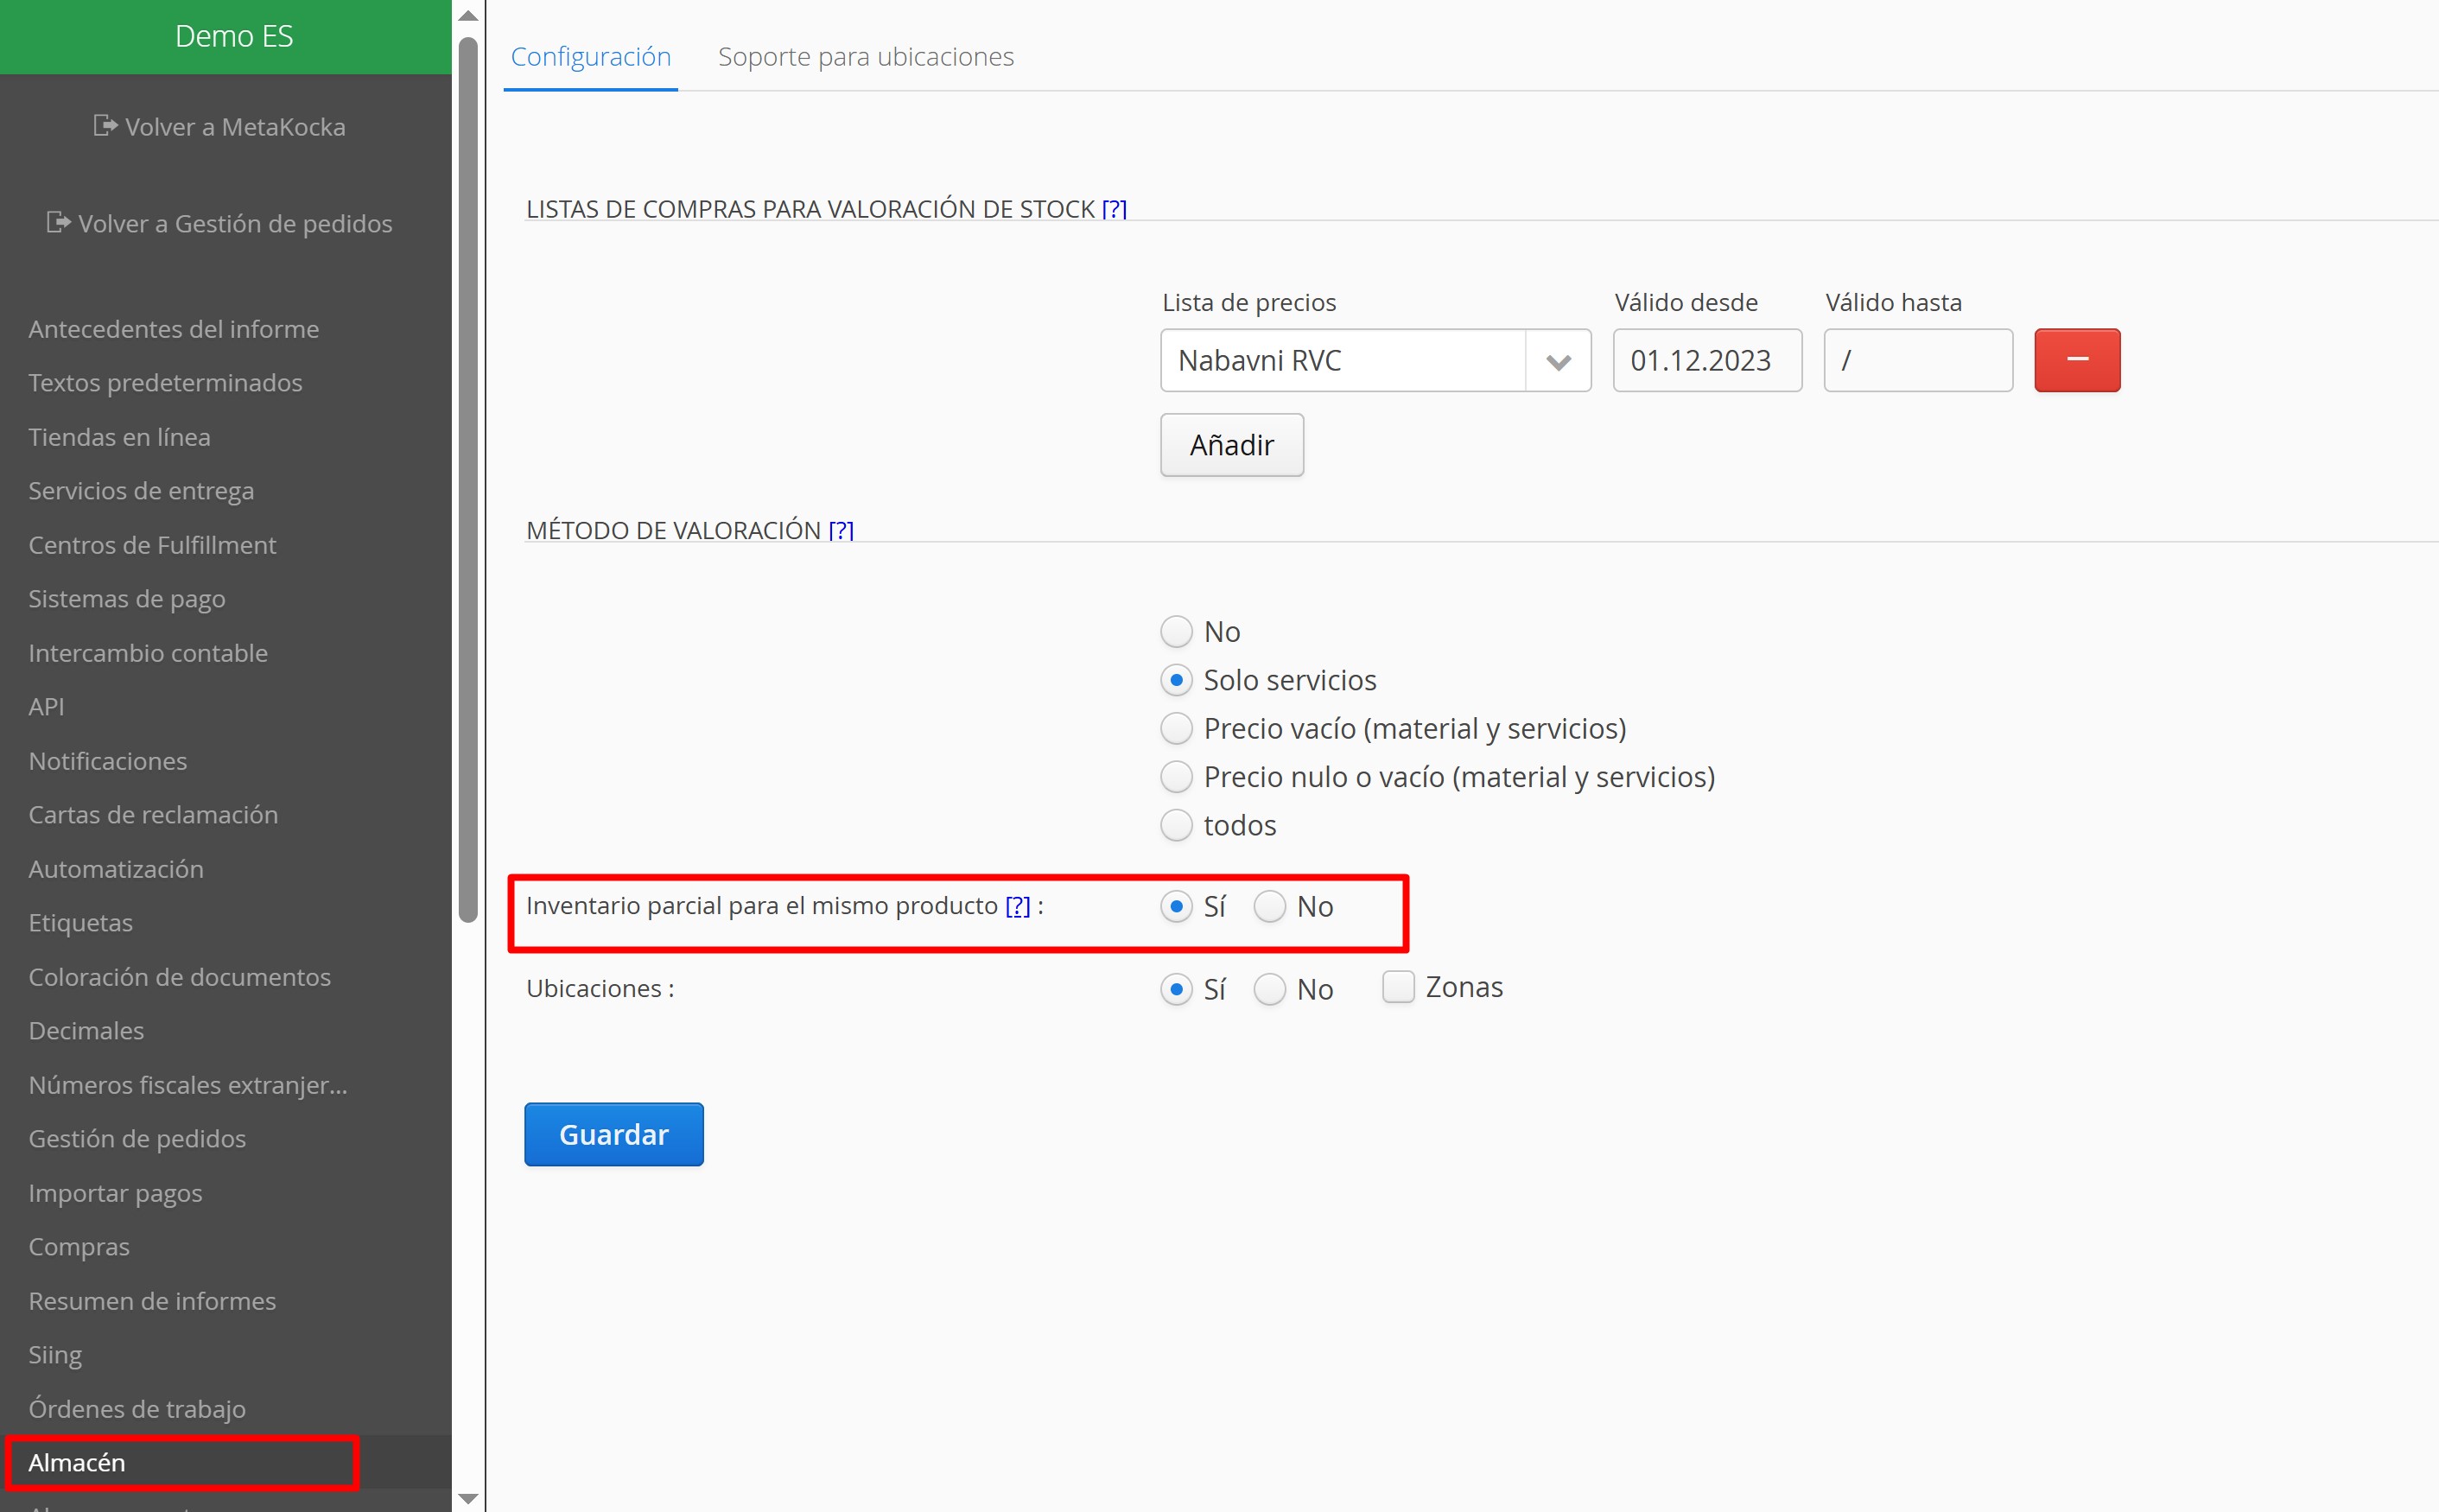
Task: Open help [?] for Método de valoración
Action: click(x=841, y=530)
